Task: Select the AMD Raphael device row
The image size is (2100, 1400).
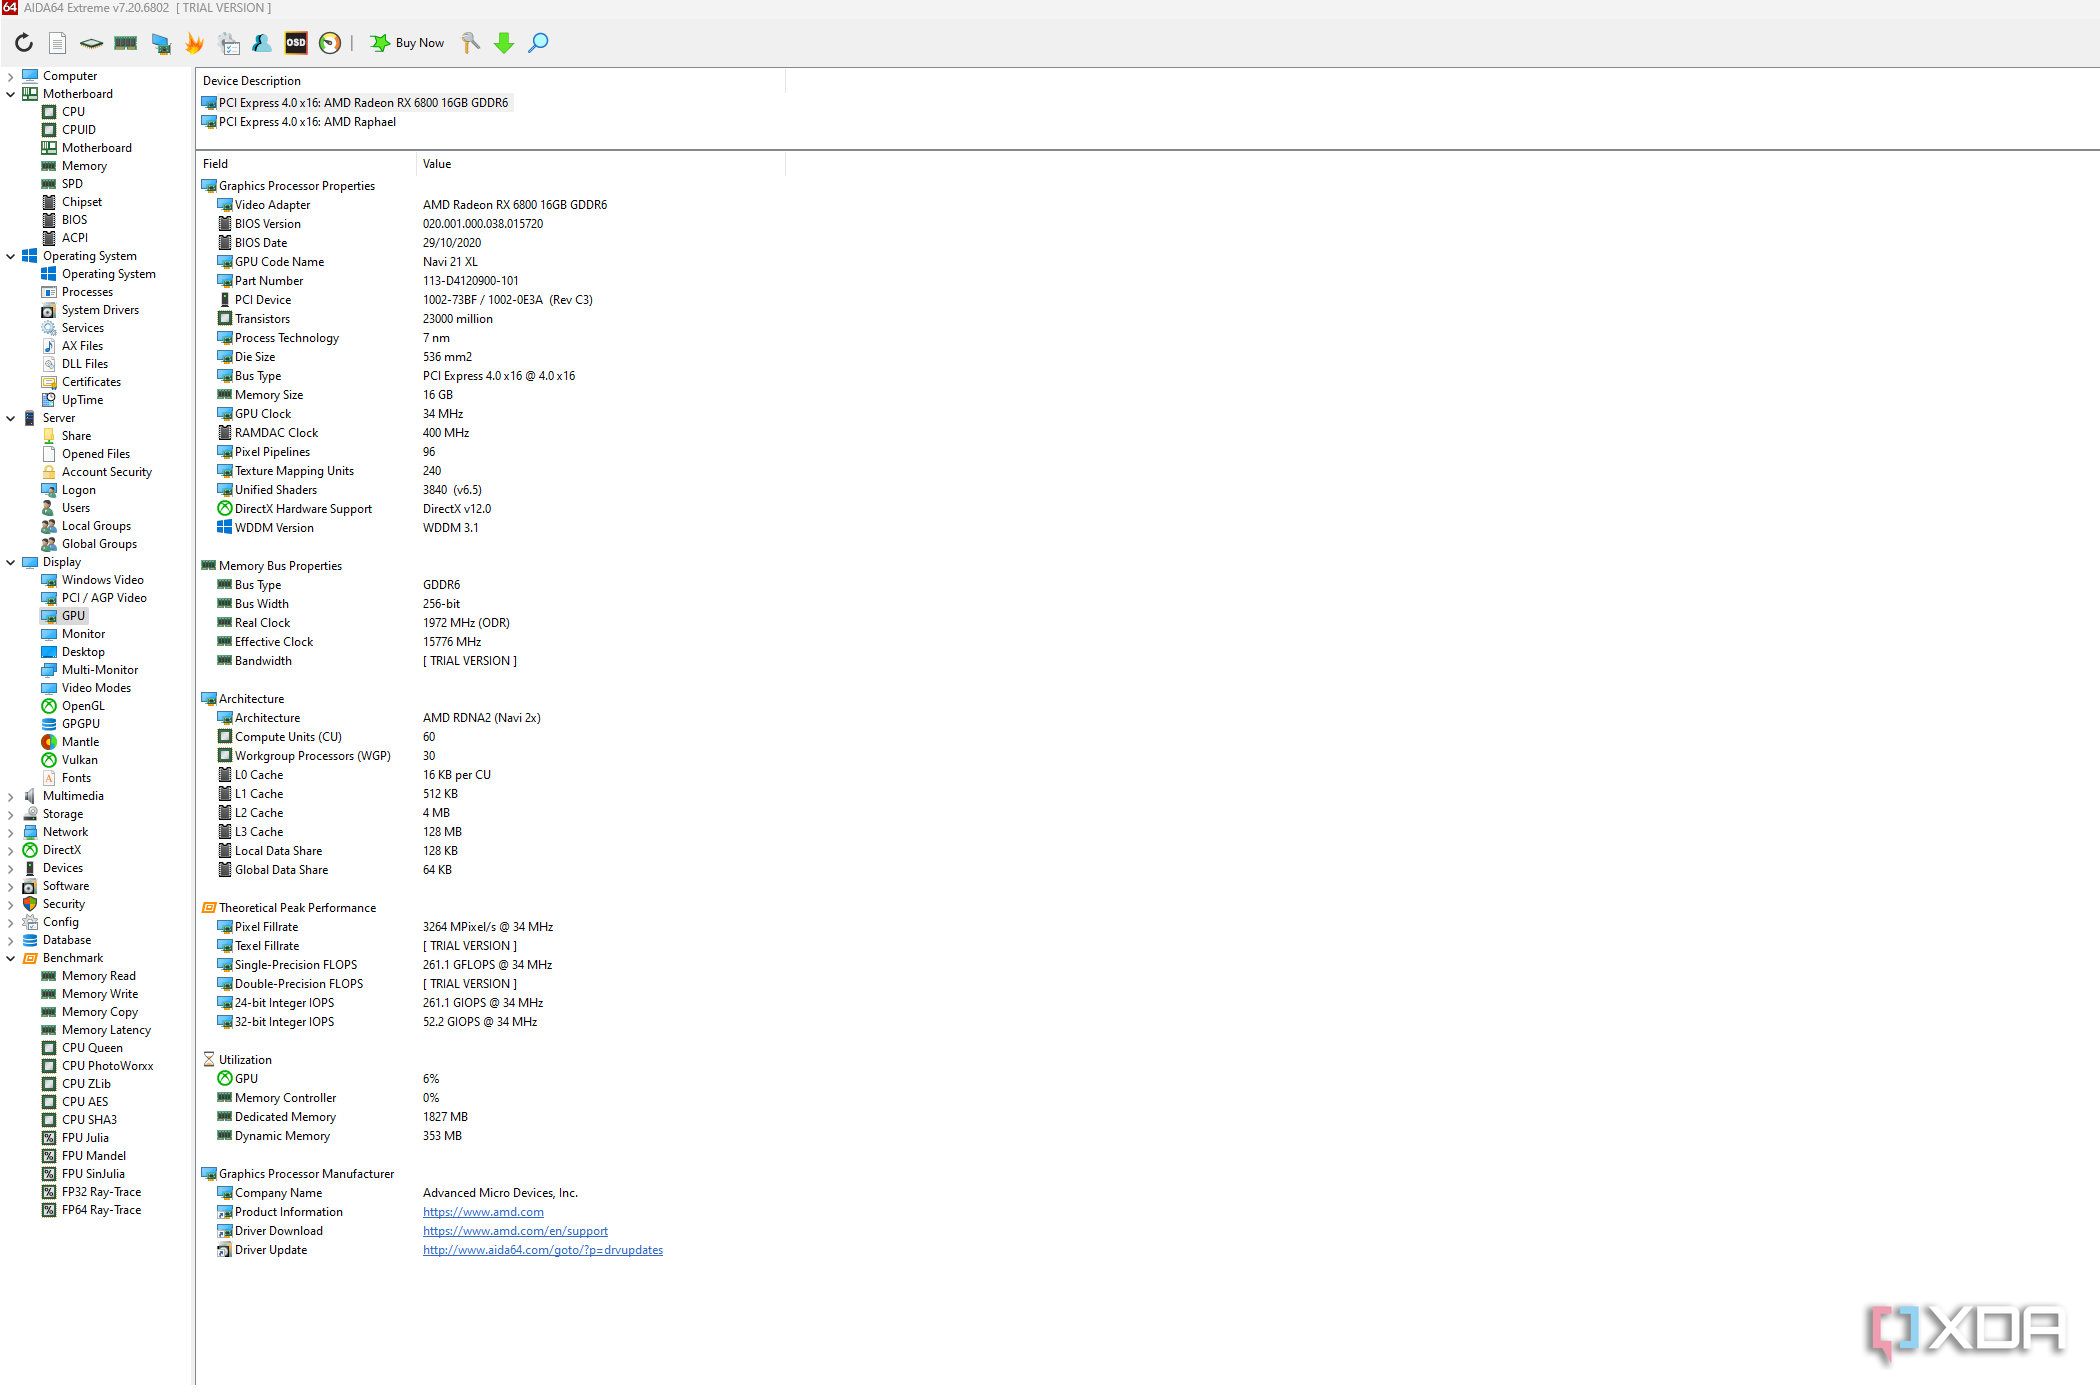Action: [299, 122]
